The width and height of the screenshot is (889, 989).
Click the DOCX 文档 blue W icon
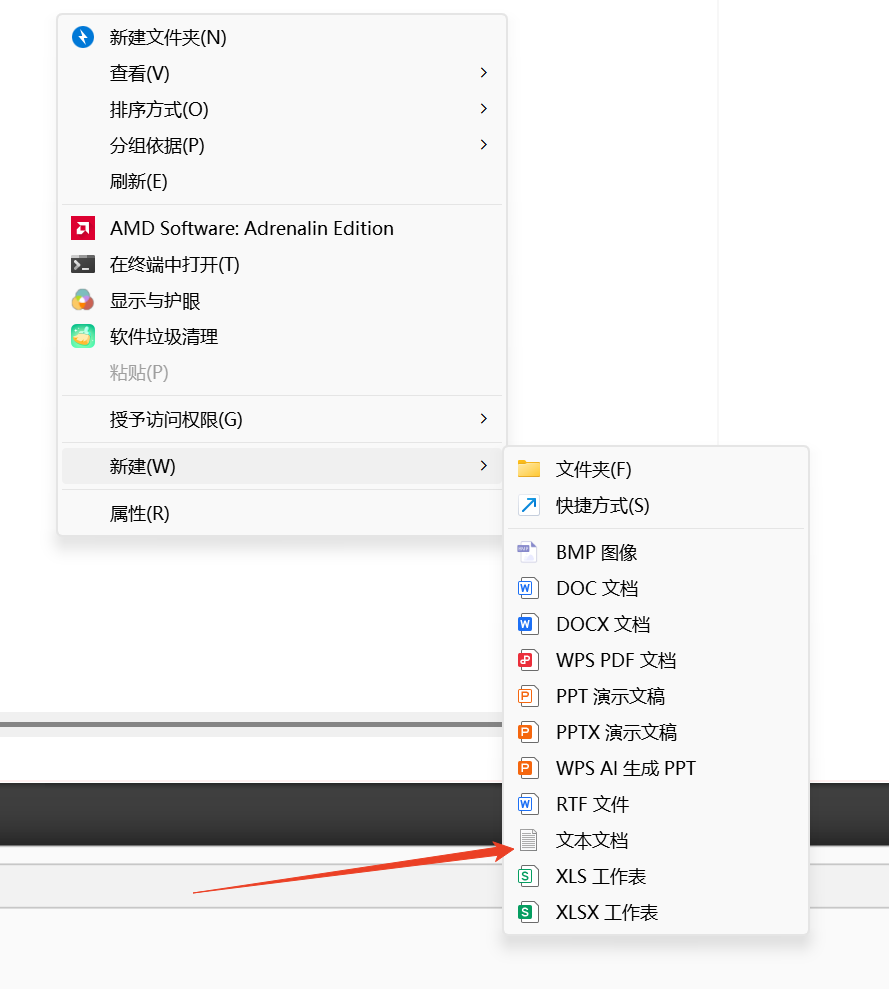click(x=528, y=624)
